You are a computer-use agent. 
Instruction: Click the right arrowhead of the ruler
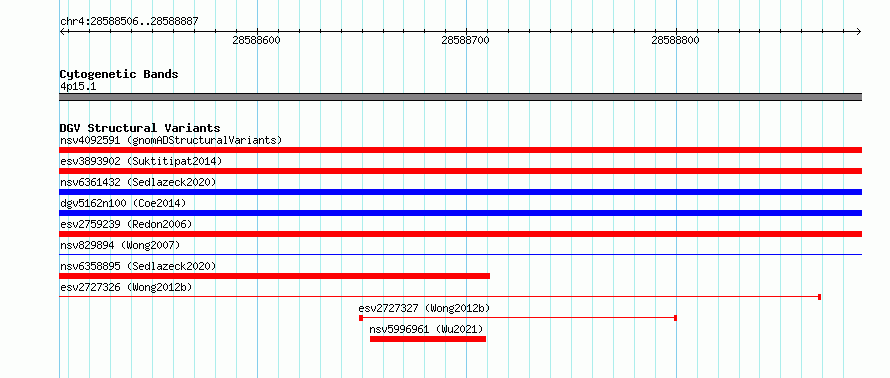[859, 32]
